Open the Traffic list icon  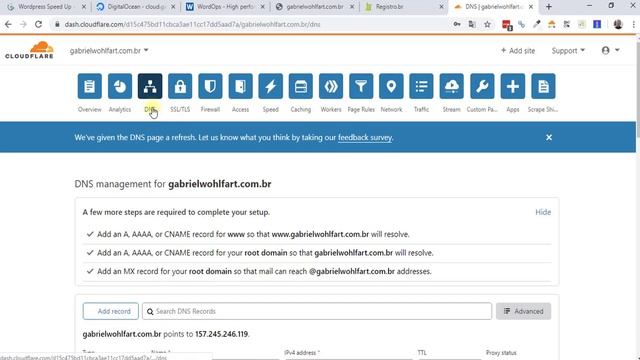click(x=421, y=86)
